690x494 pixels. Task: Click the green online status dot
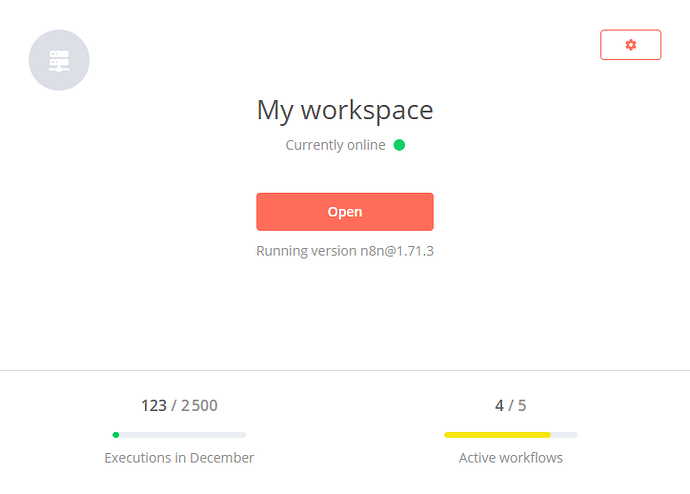(399, 145)
